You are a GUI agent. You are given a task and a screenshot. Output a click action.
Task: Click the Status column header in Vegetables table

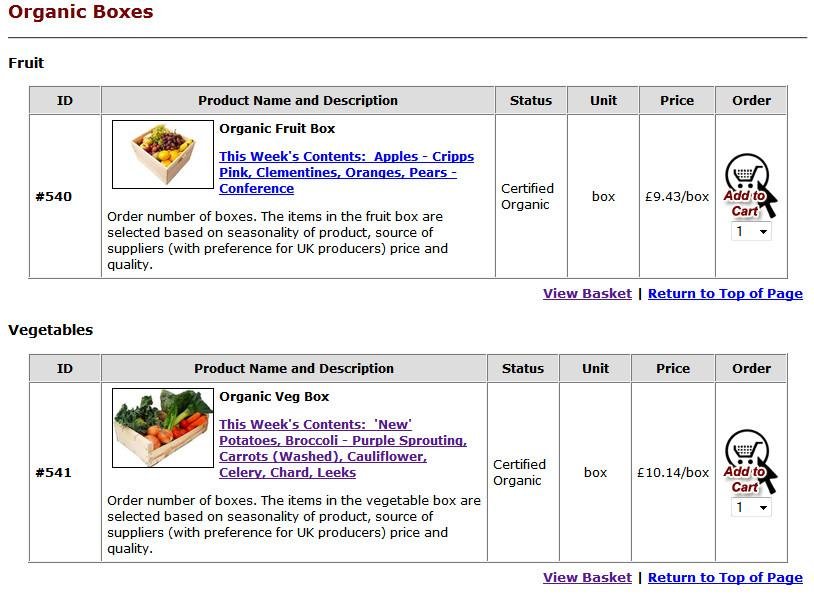click(522, 368)
